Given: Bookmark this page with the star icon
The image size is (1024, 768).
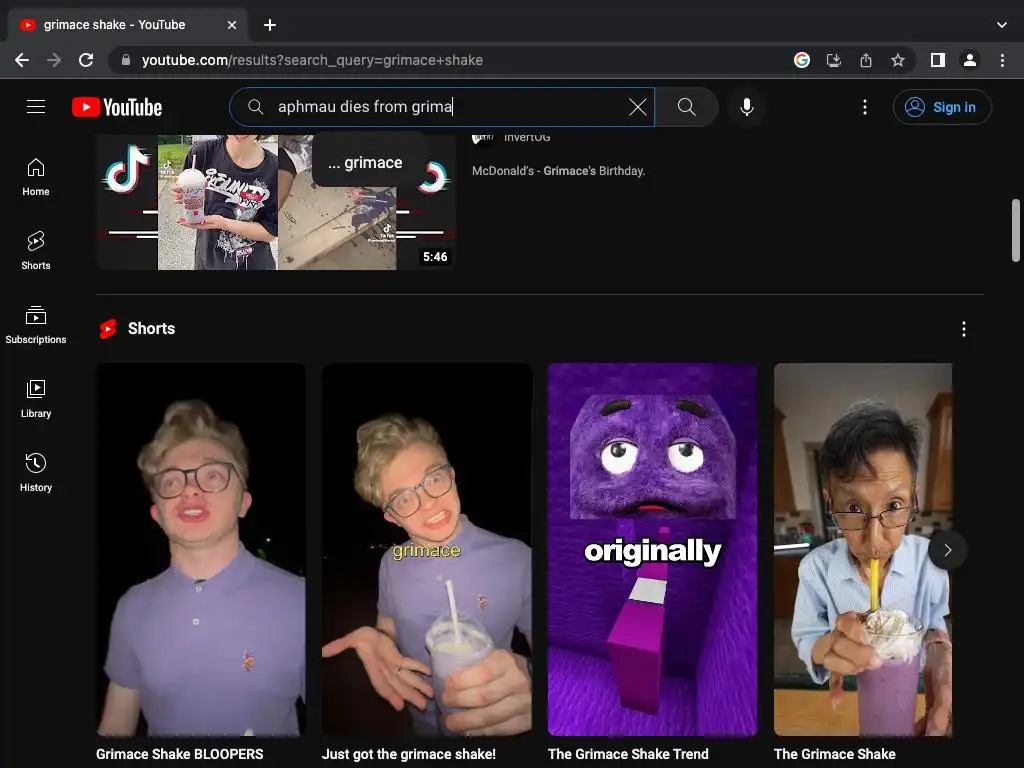Looking at the screenshot, I should click(x=898, y=60).
